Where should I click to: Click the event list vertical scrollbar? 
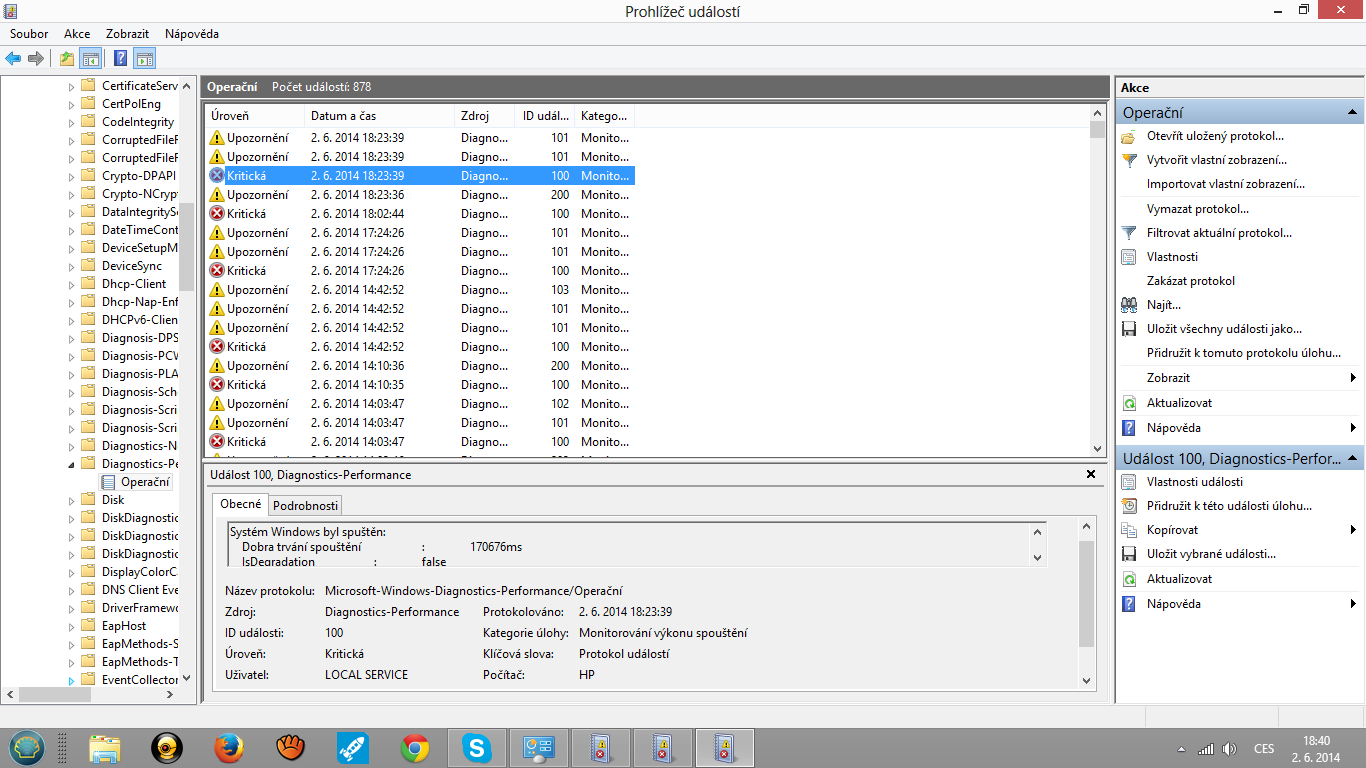(x=1097, y=282)
